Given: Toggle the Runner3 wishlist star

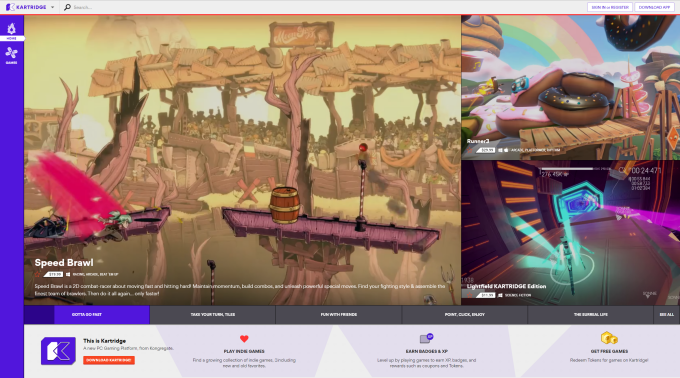Looking at the screenshot, I should pos(470,150).
